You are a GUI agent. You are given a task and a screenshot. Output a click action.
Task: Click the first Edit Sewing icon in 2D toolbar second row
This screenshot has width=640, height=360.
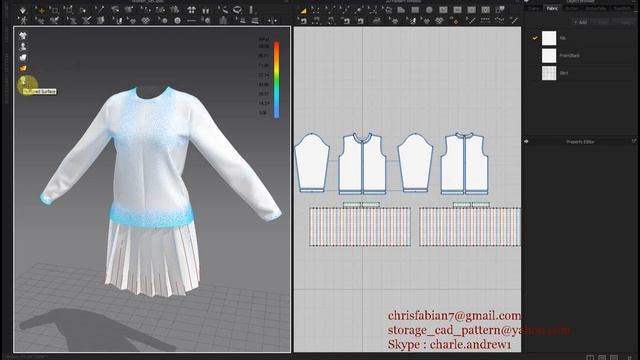point(303,21)
